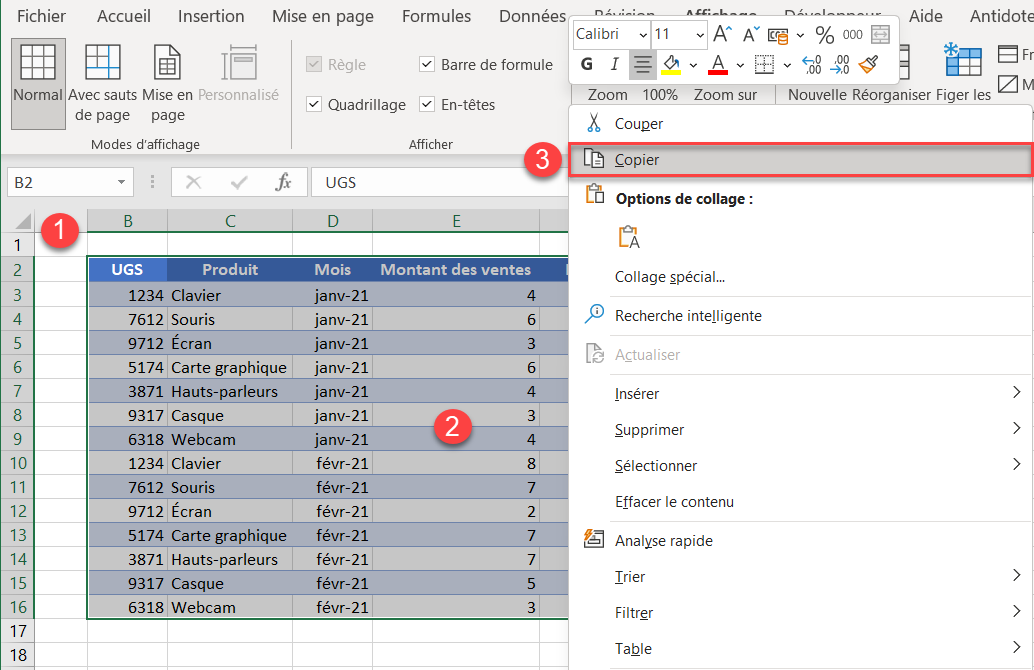Open the font color dropdown arrow
The image size is (1034, 670).
(x=740, y=65)
